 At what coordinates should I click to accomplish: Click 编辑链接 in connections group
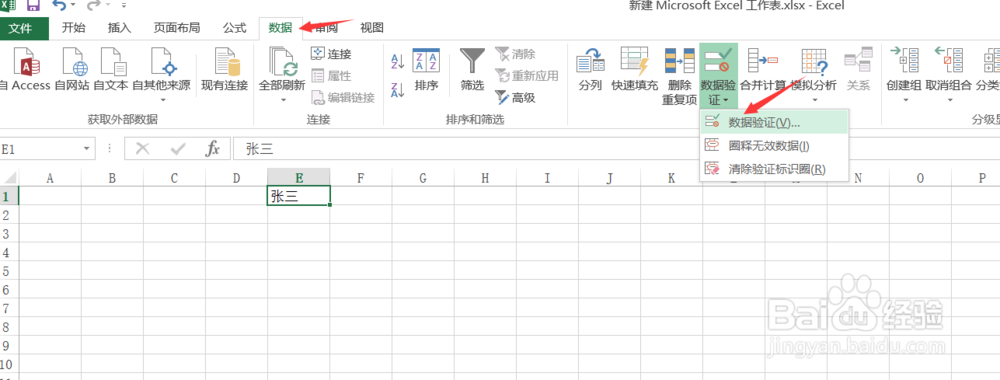coord(342,98)
